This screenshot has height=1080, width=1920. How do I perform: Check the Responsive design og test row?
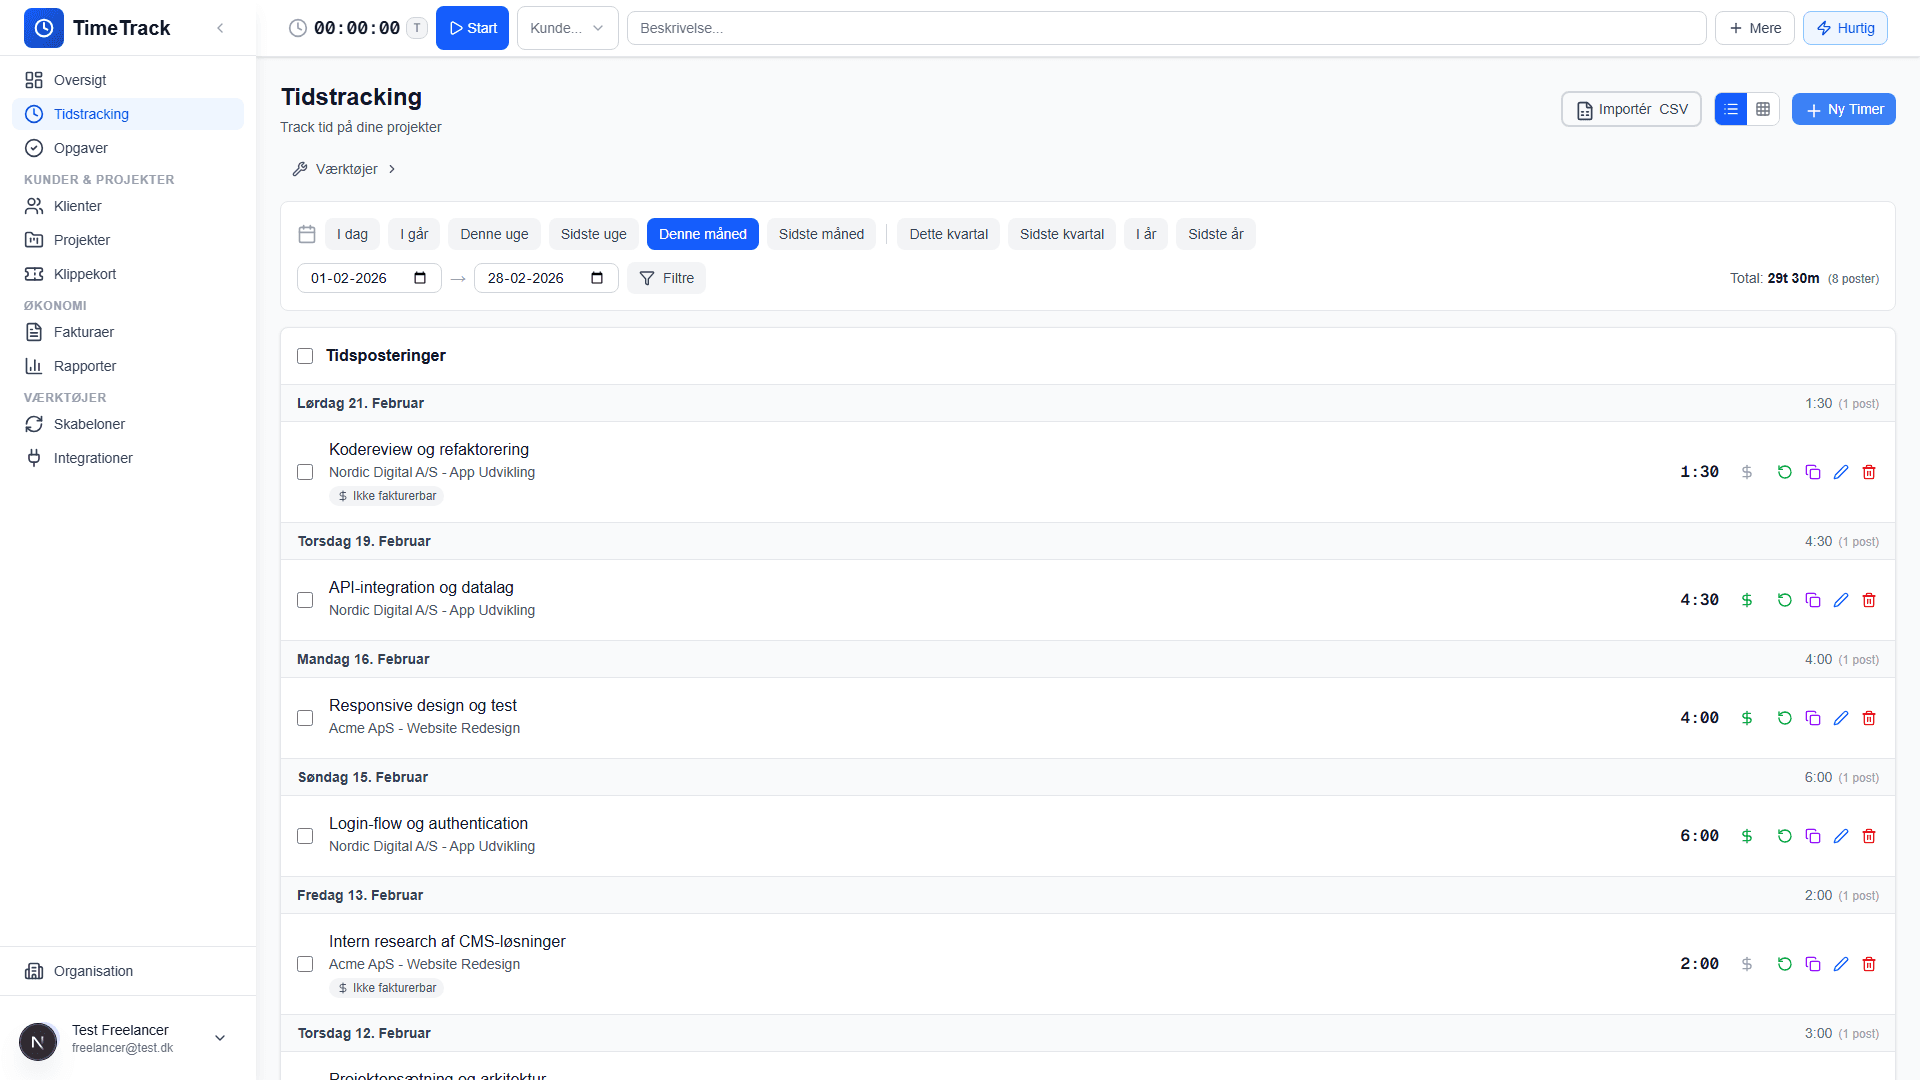[305, 718]
